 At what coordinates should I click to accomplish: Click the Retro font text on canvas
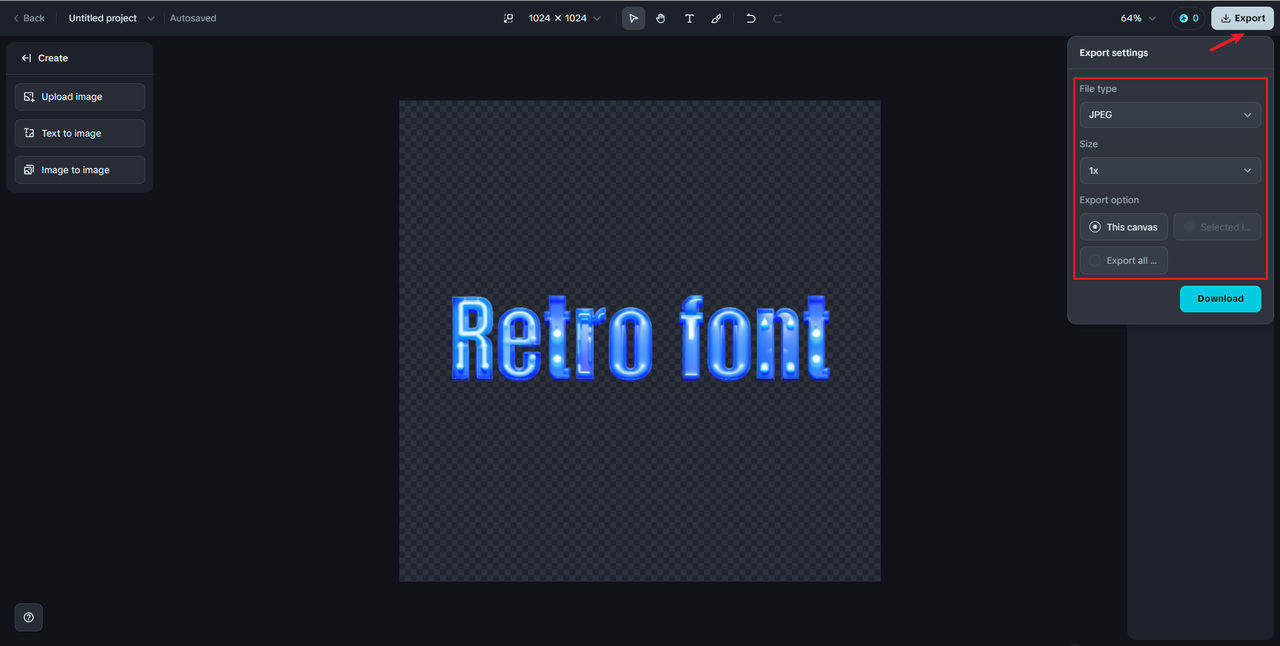click(640, 338)
